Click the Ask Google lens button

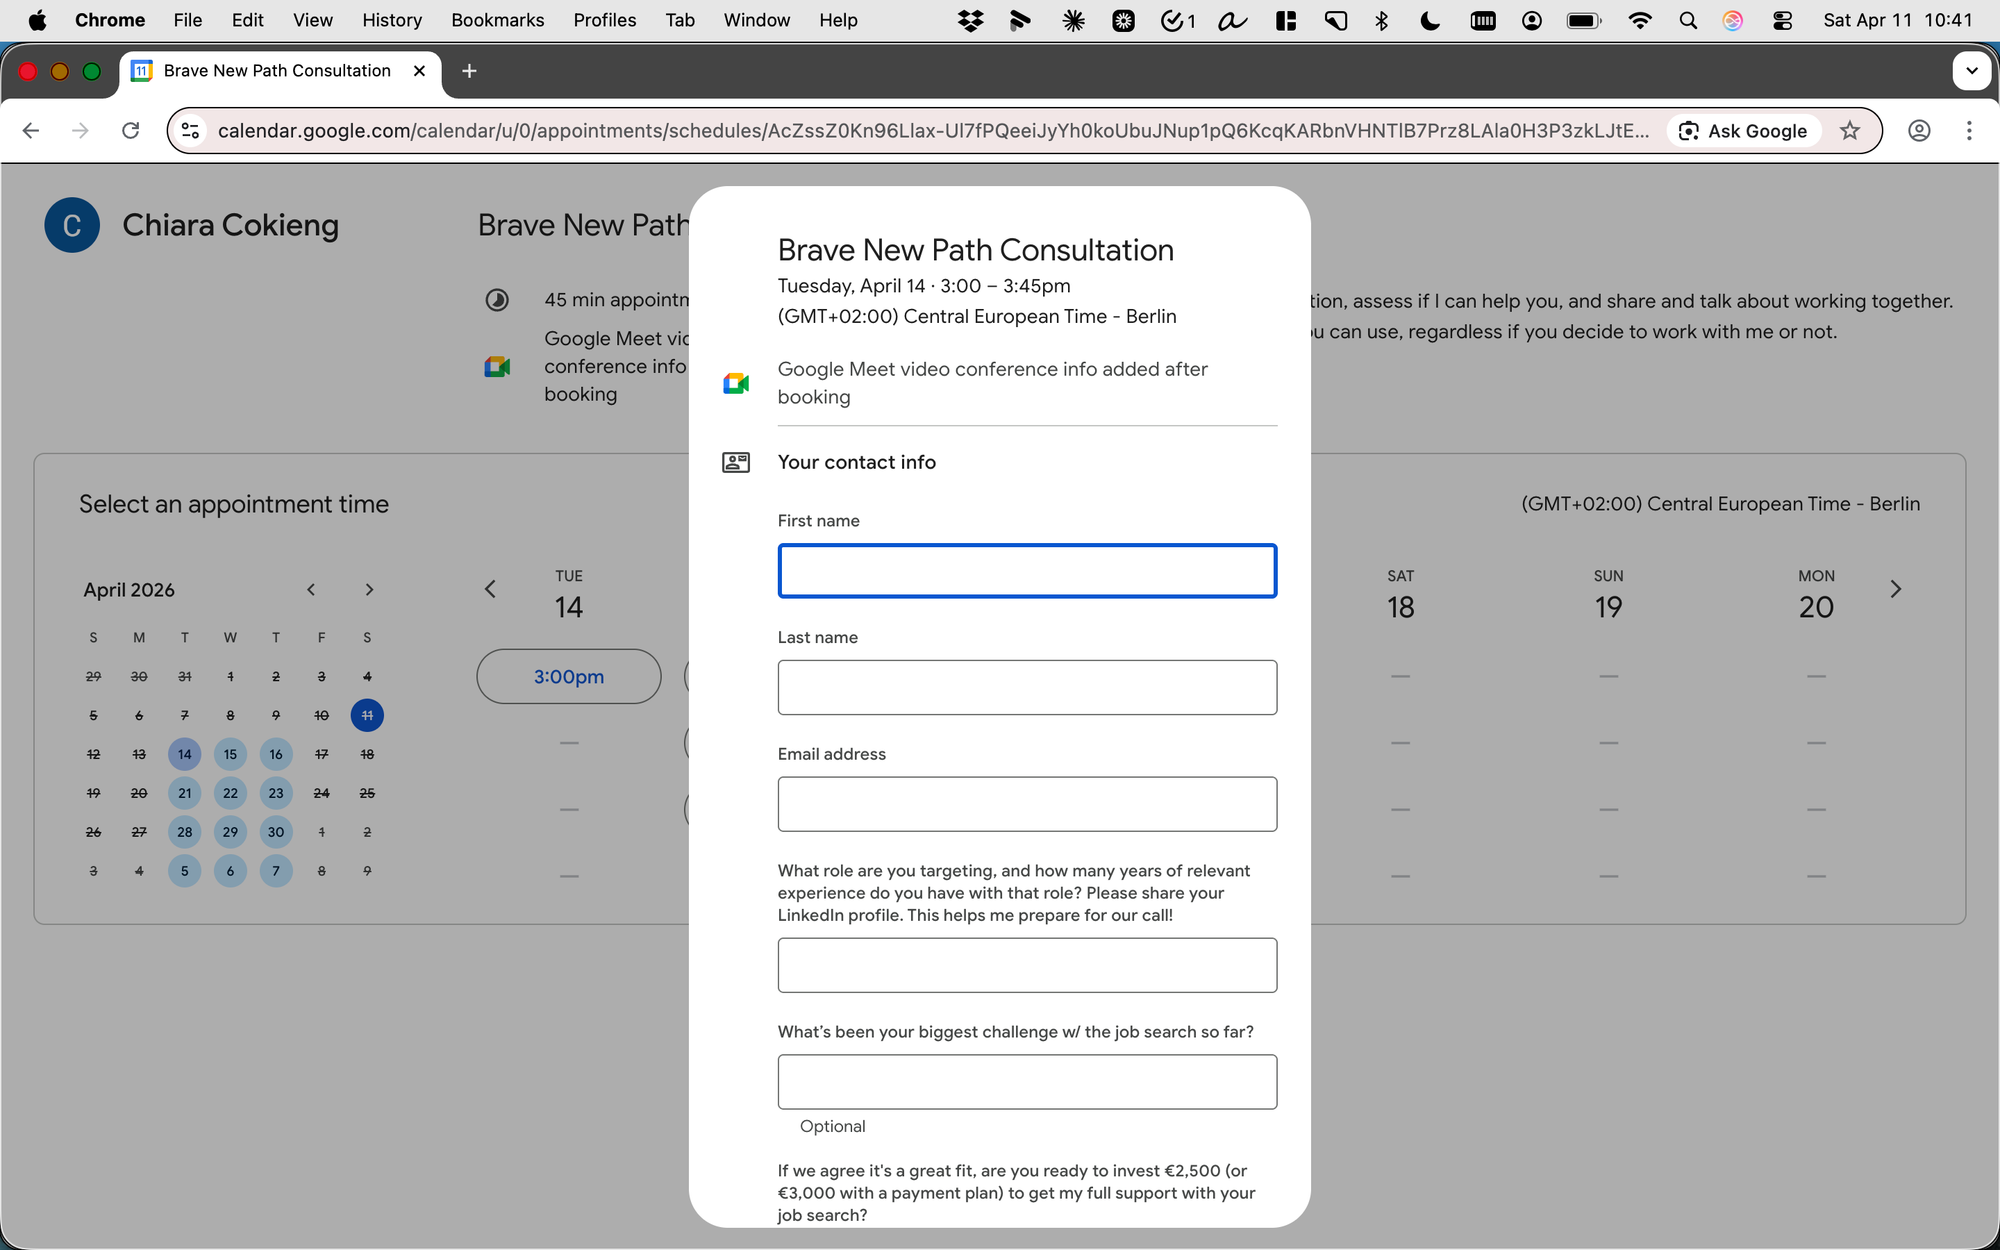tap(1744, 131)
